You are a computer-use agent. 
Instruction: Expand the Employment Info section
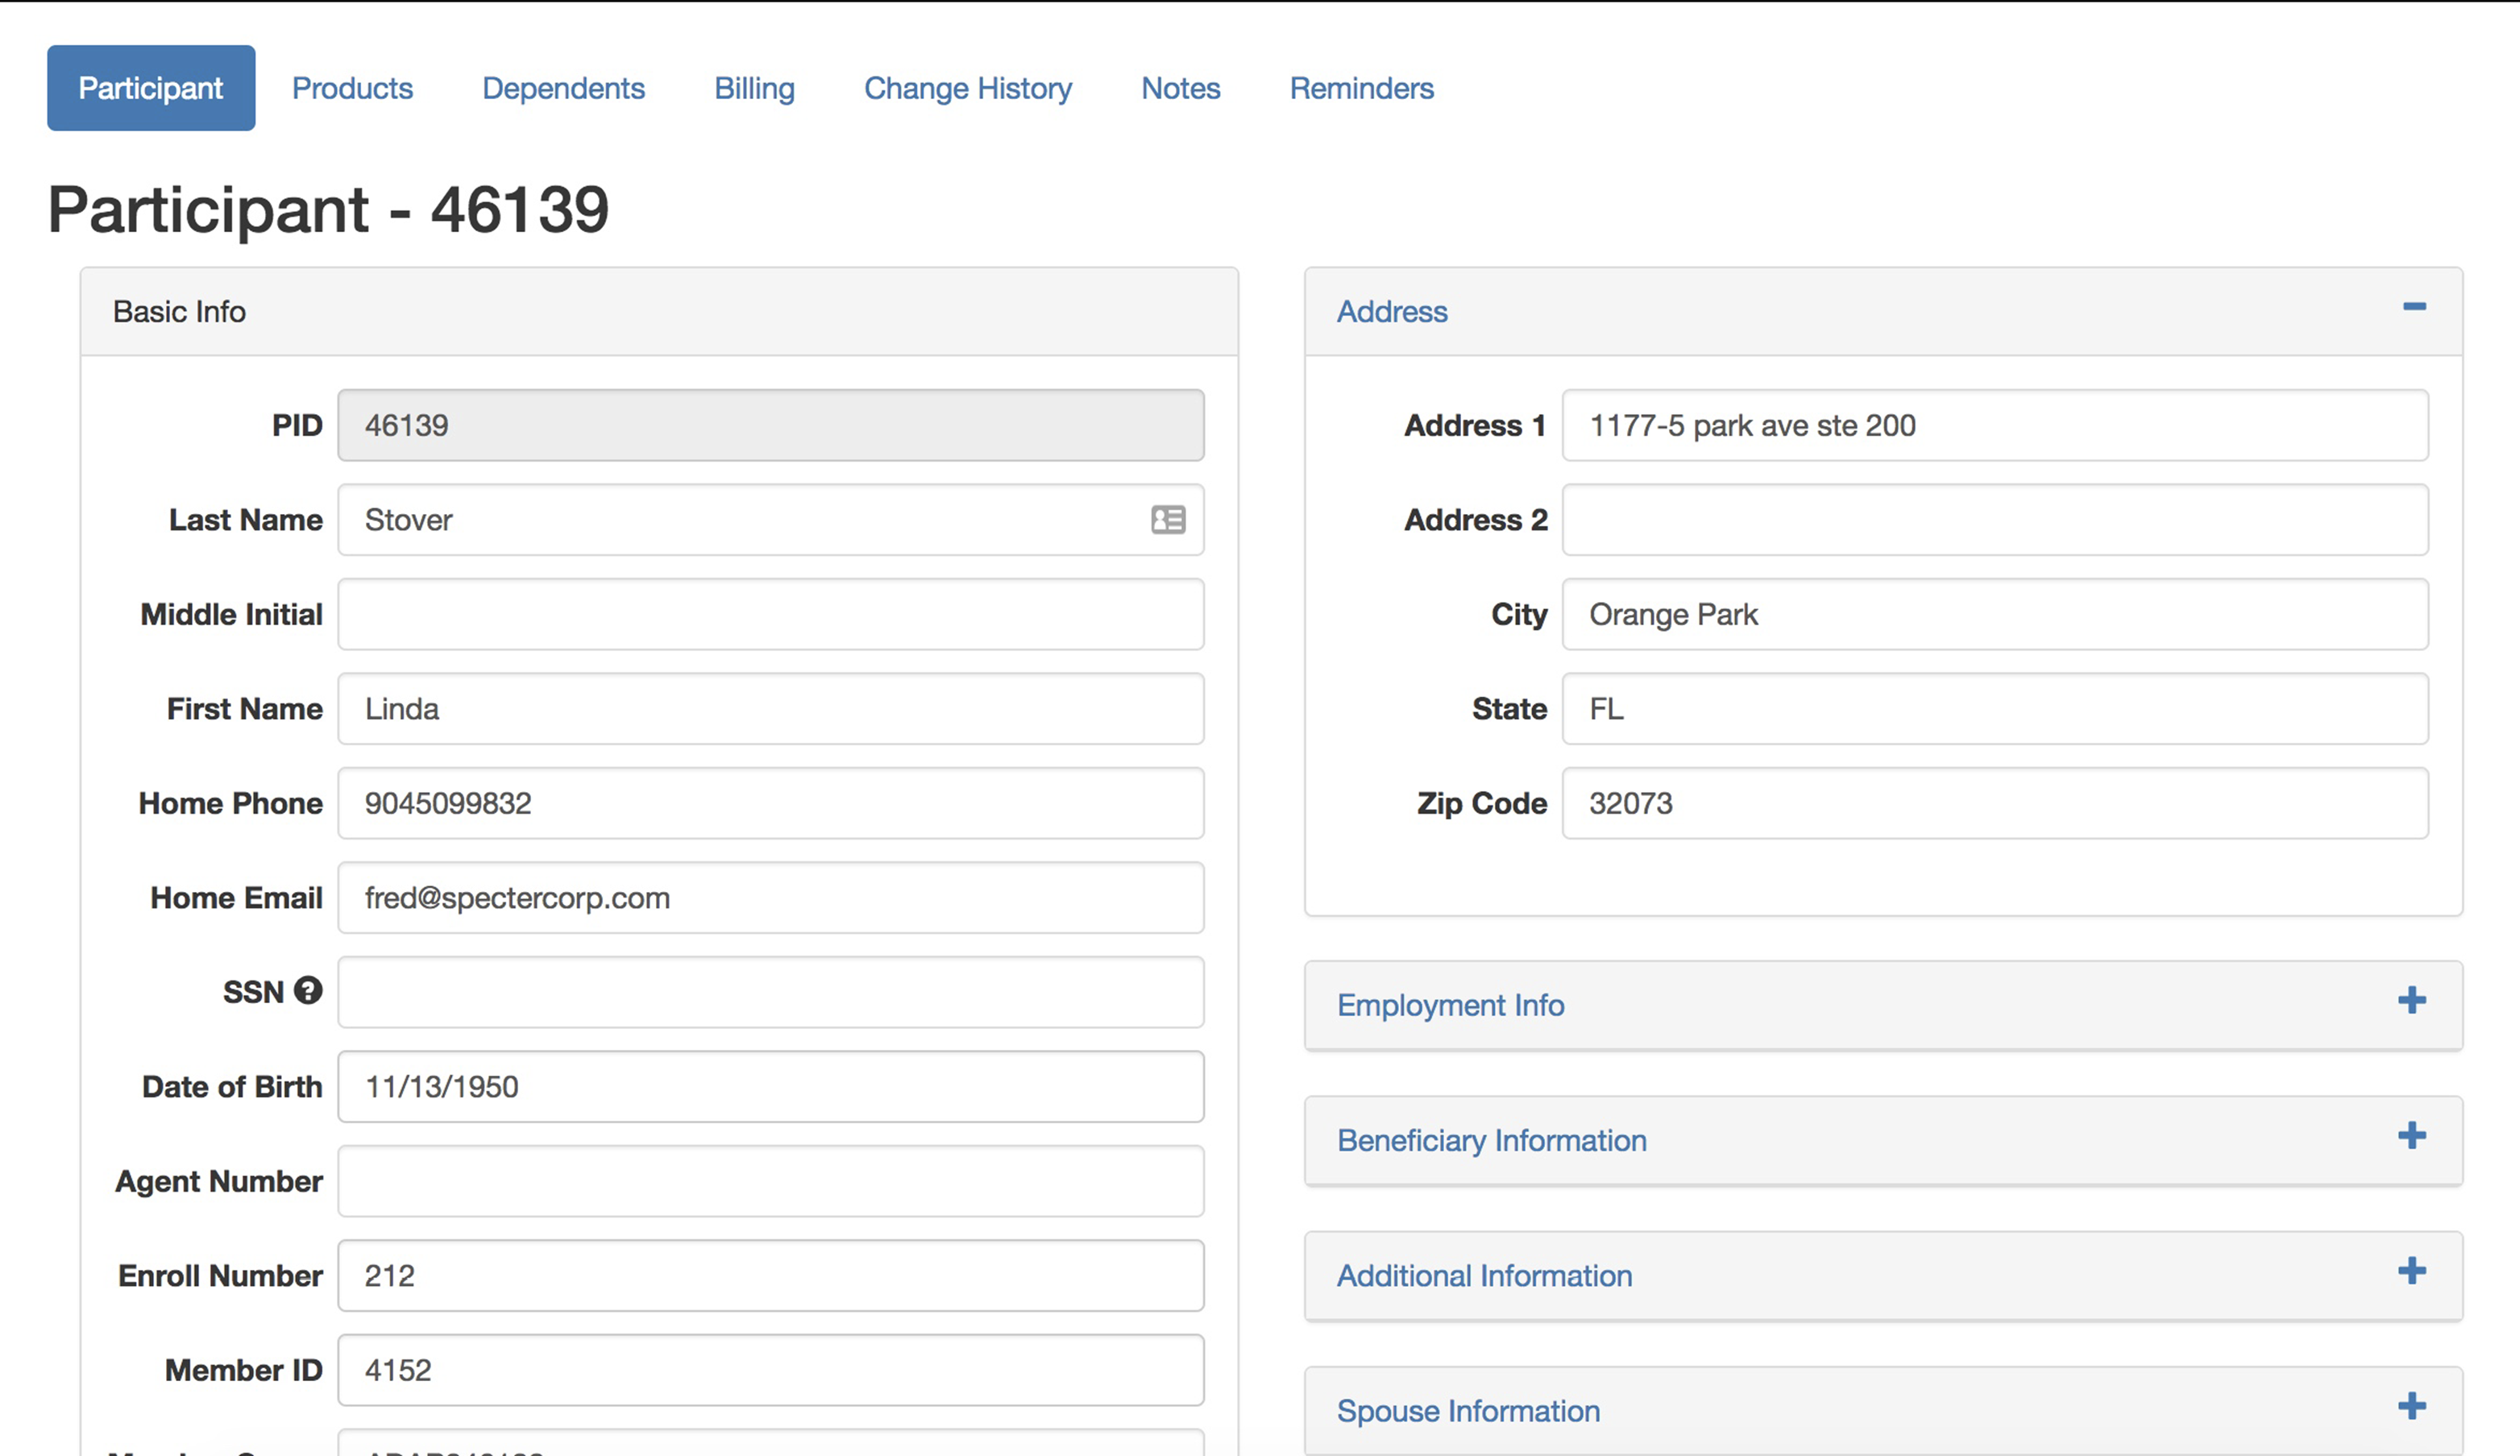point(2412,999)
